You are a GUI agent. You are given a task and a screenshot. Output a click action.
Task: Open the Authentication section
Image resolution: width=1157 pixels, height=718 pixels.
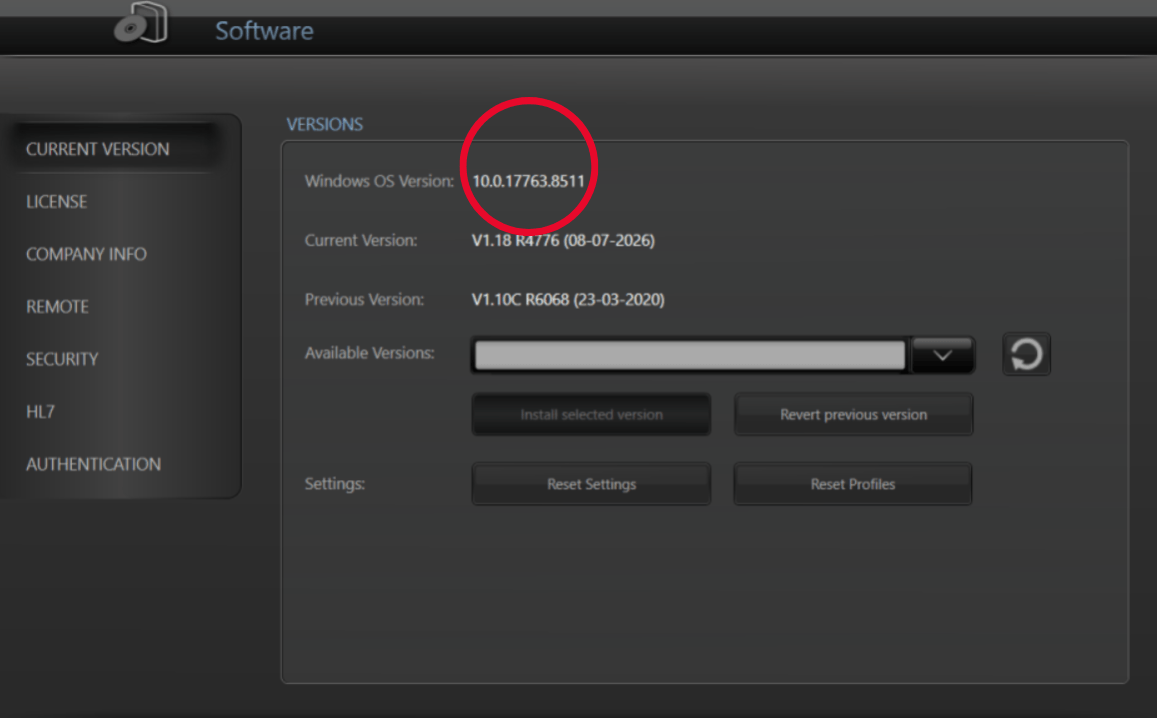point(94,464)
